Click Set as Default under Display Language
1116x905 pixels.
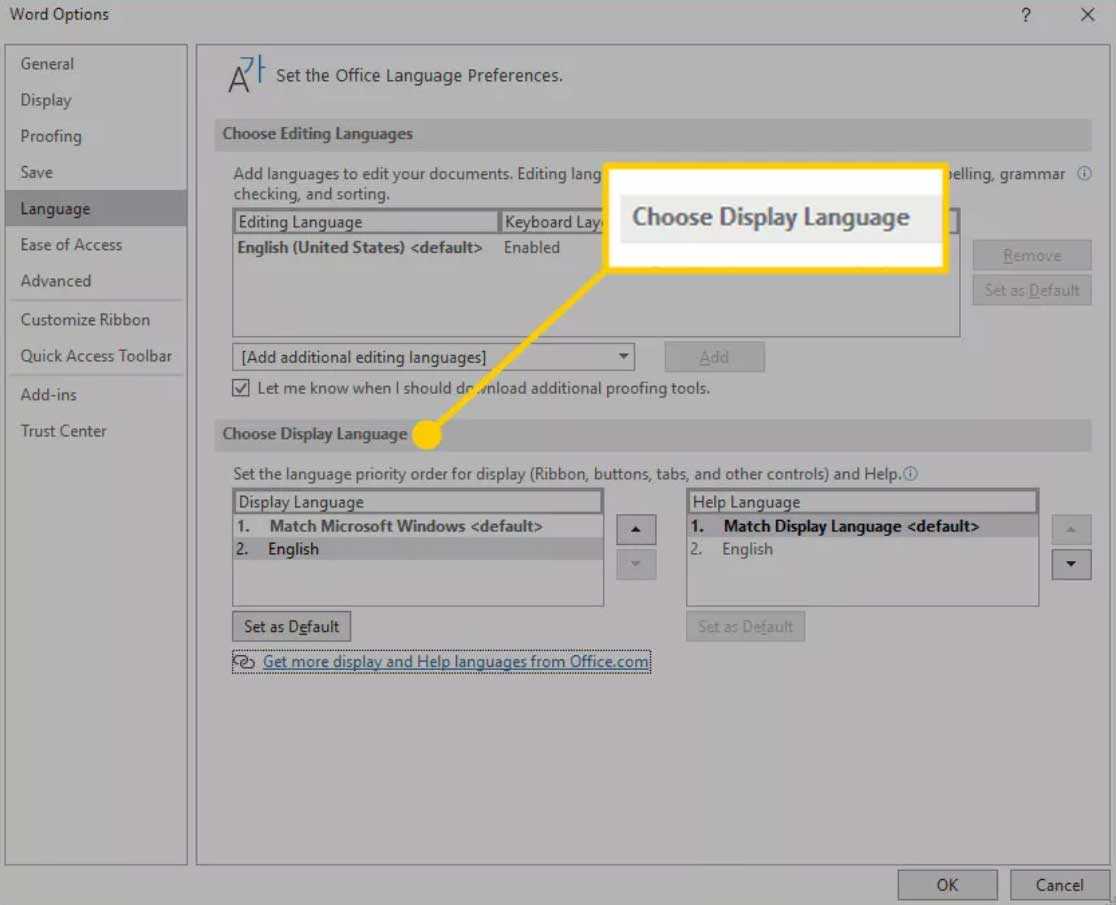click(x=291, y=627)
